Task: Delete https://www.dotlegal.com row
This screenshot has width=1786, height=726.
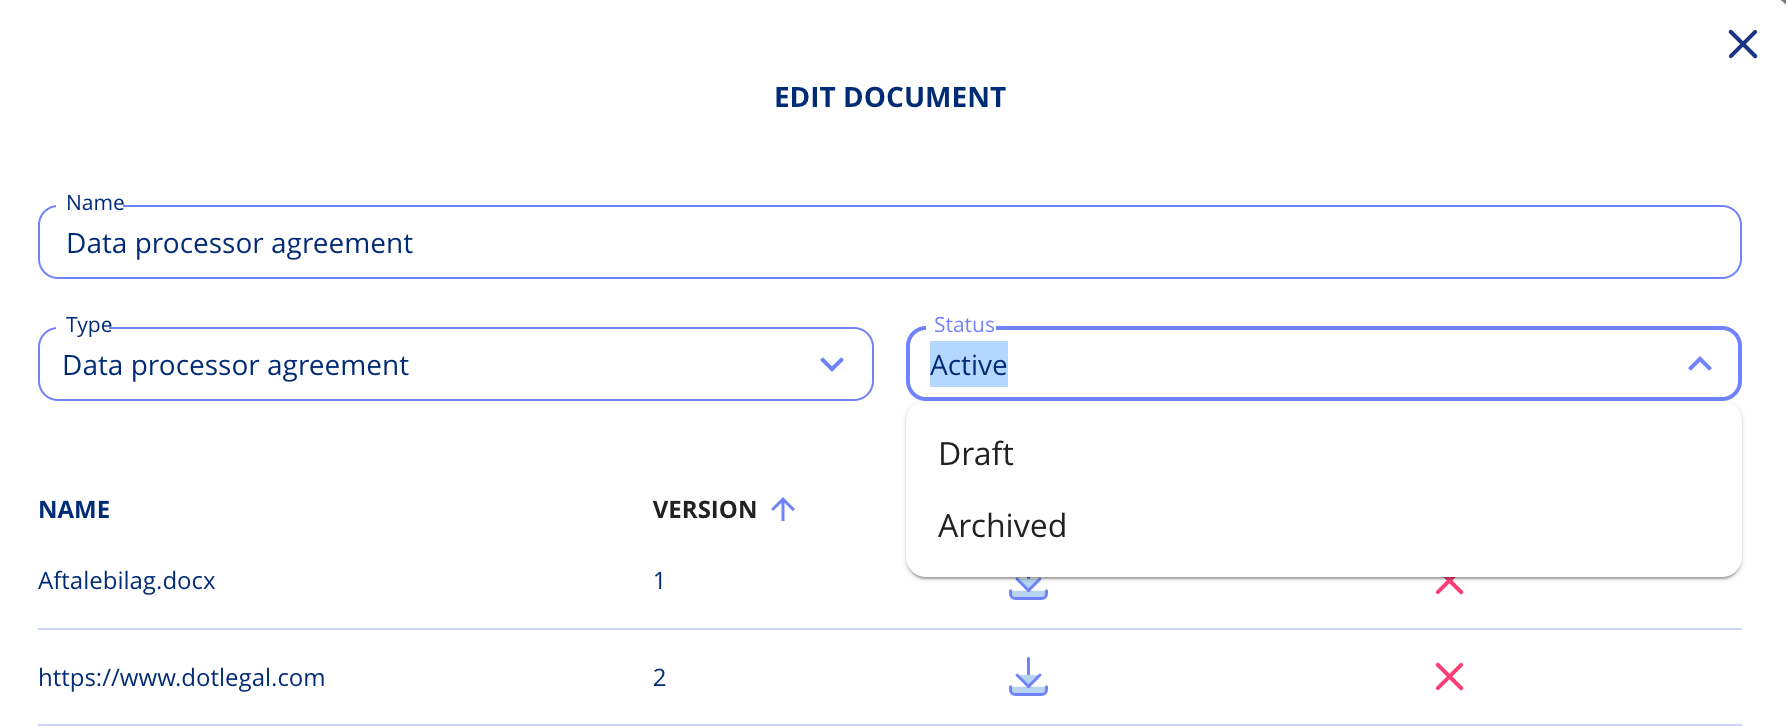Action: point(1449,677)
